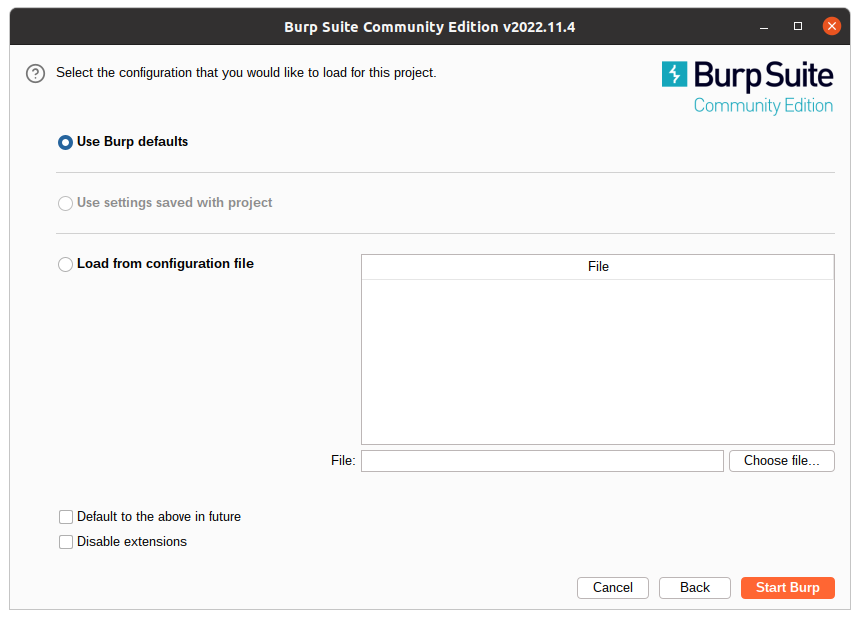Click the Cancel button
This screenshot has height=619, width=860.
tap(613, 588)
